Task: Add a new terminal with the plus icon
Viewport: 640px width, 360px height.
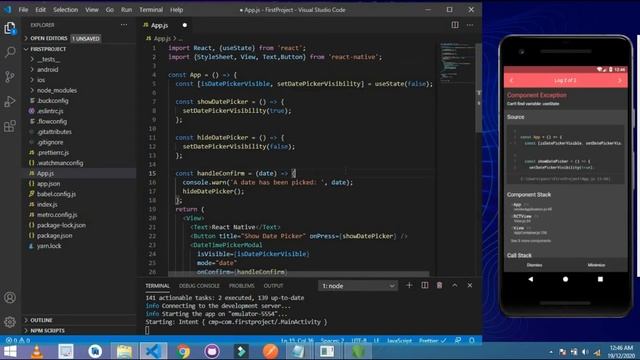Action: pos(409,285)
